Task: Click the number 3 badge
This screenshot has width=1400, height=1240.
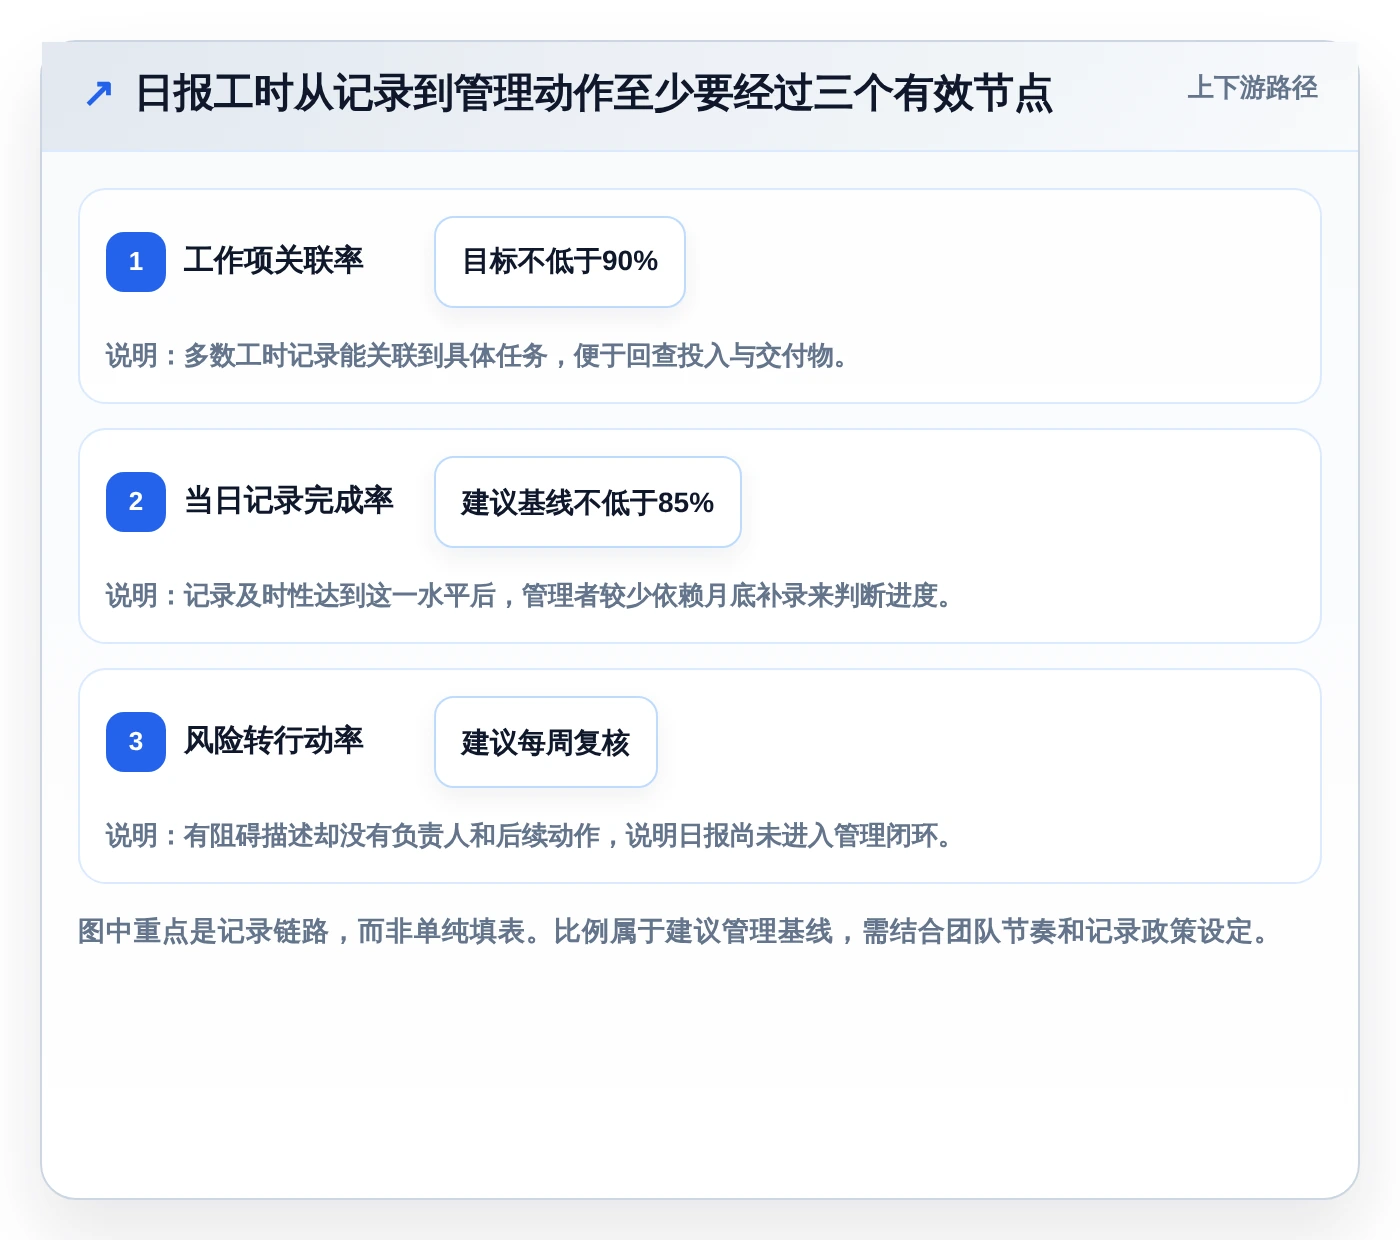Action: coord(136,742)
